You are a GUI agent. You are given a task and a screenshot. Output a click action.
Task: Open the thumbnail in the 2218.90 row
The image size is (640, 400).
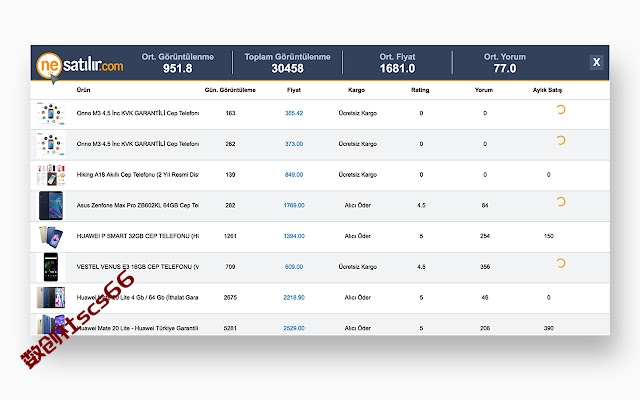51,298
